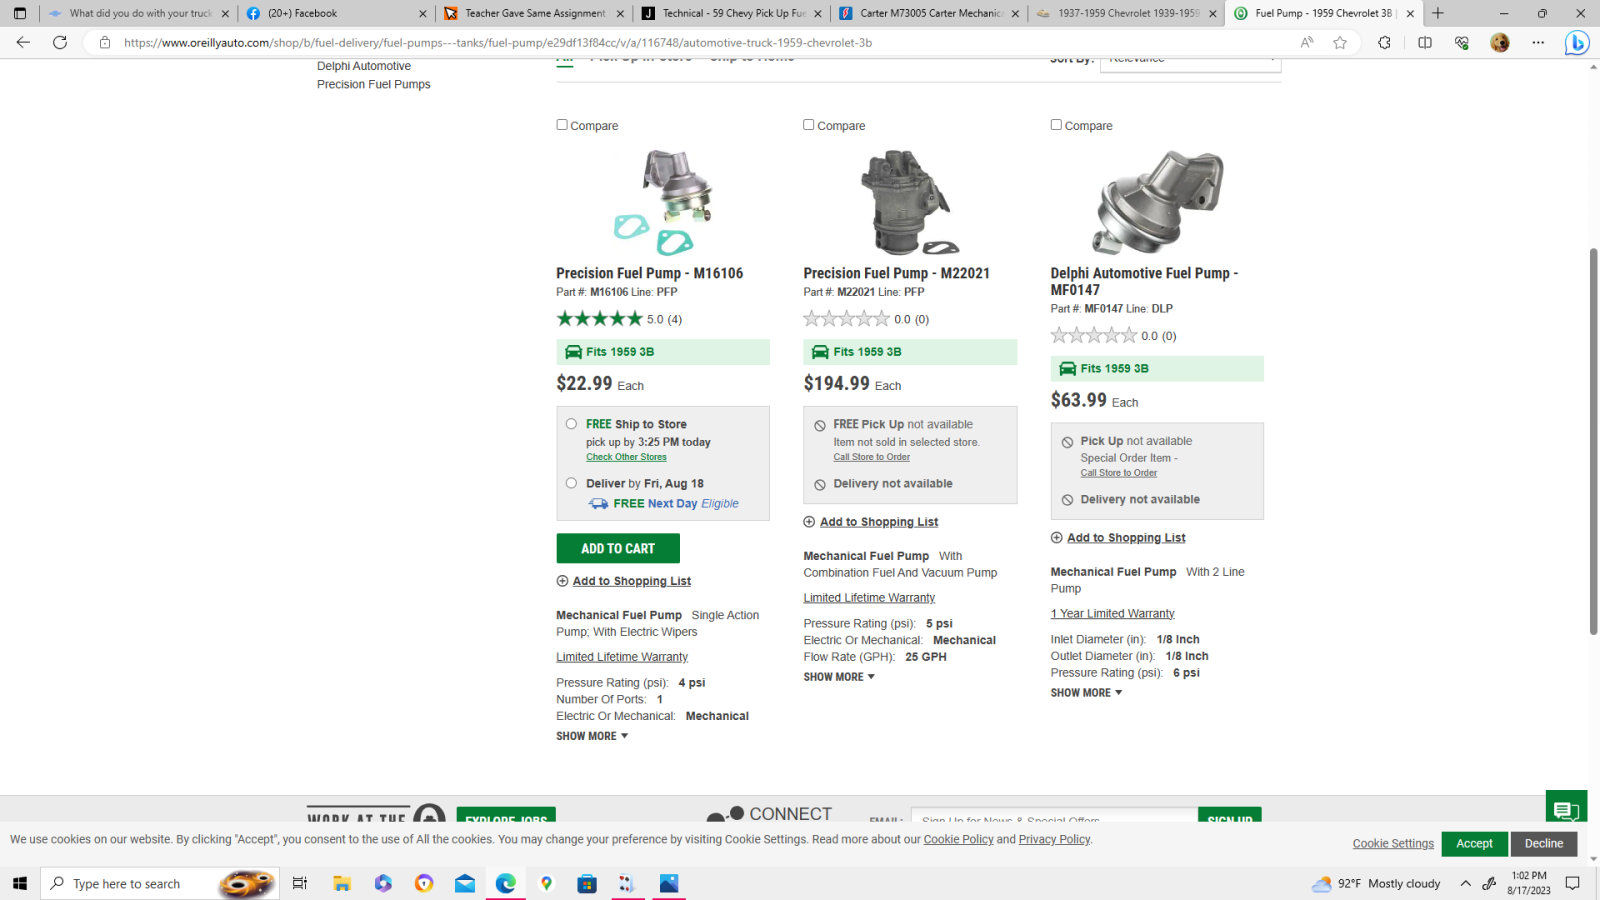Filter by Precision Fuel Pumps brand

click(373, 84)
